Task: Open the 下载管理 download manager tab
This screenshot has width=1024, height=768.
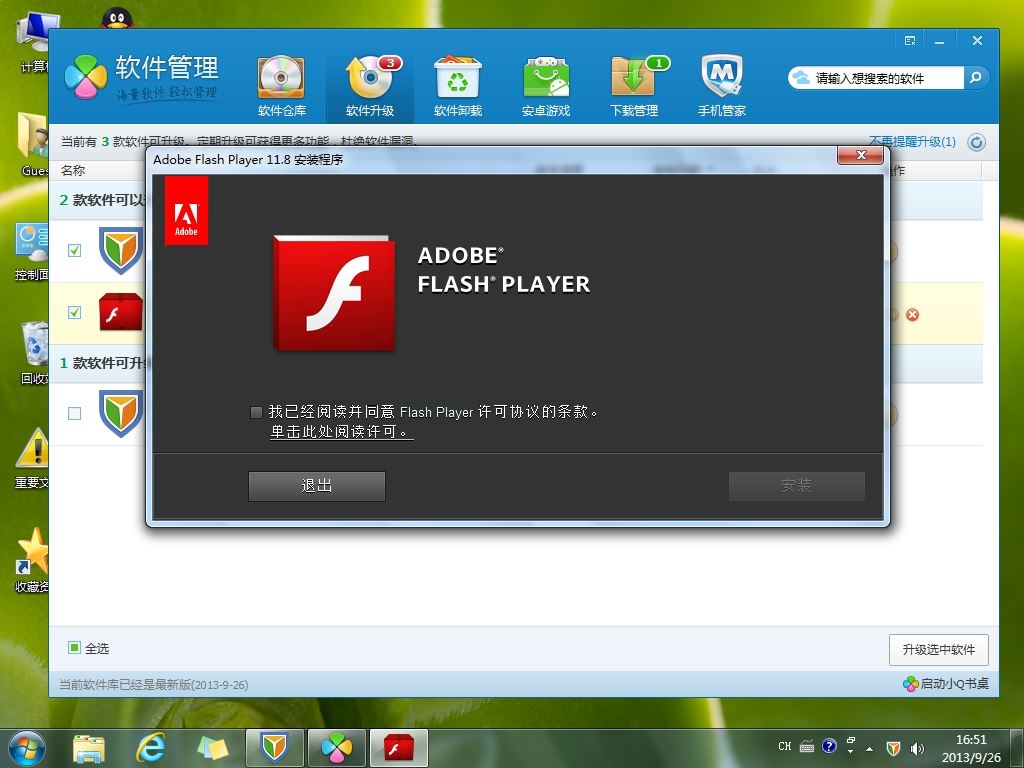Action: pos(634,87)
